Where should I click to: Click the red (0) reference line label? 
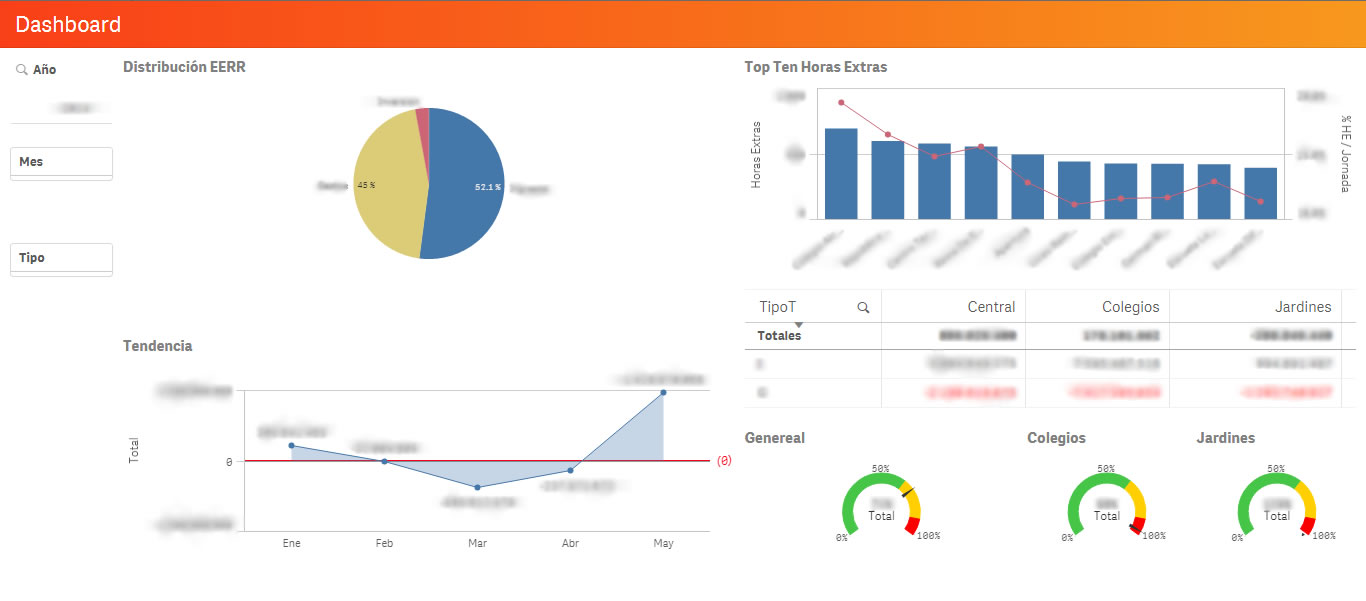click(725, 461)
